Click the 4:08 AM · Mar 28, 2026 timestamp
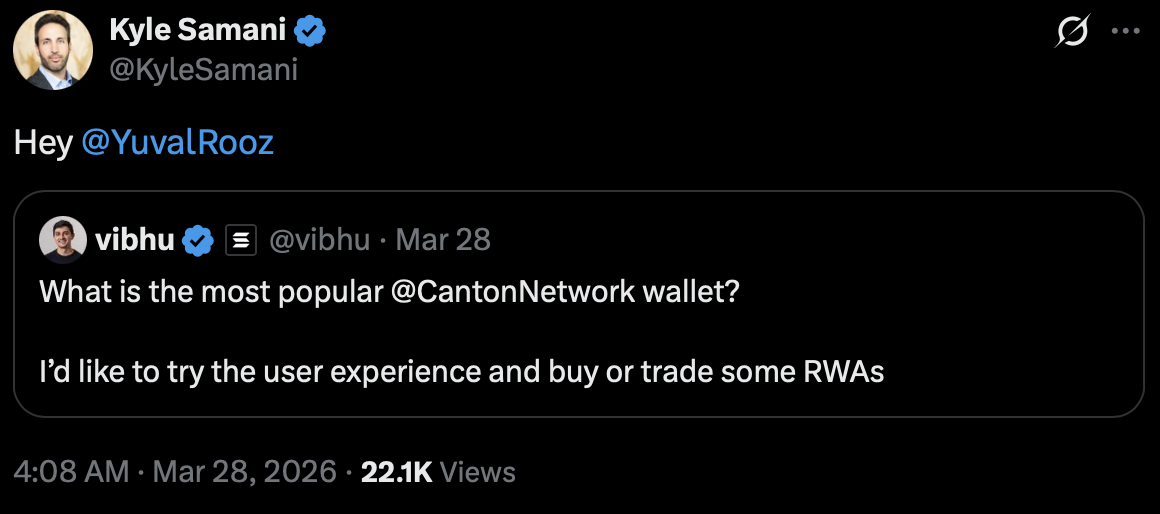The image size is (1160, 514). point(175,472)
